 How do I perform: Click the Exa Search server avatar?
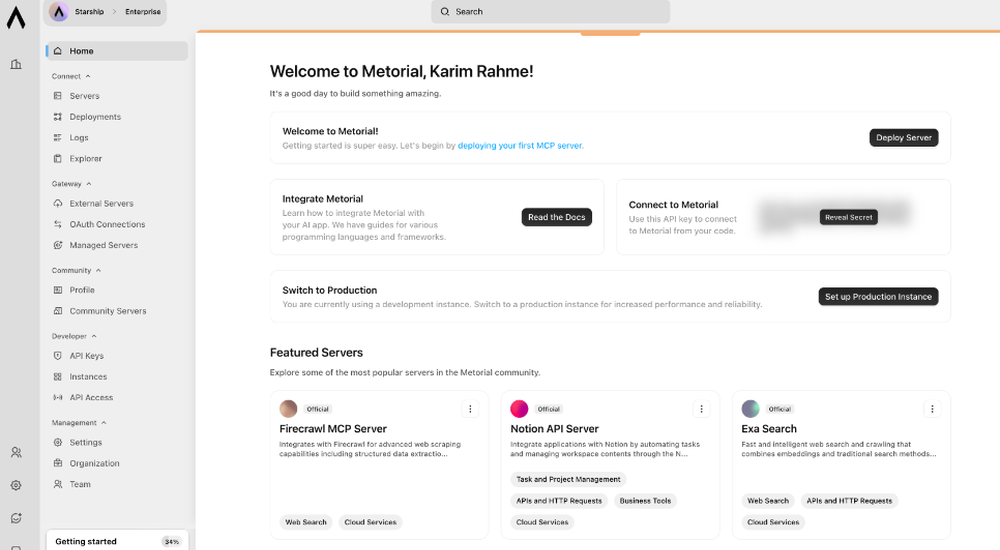[x=751, y=408]
